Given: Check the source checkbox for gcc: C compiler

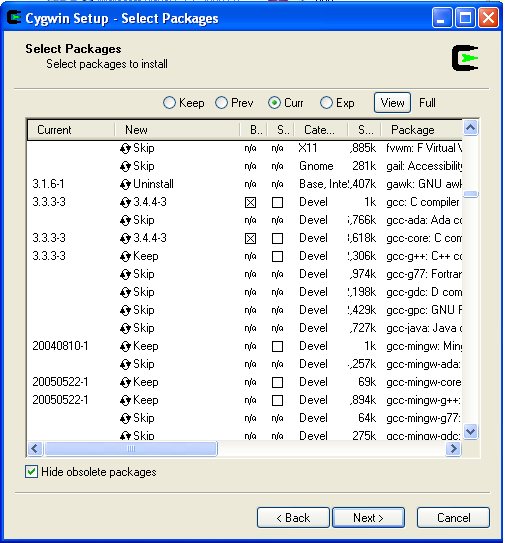Looking at the screenshot, I should coord(277,203).
